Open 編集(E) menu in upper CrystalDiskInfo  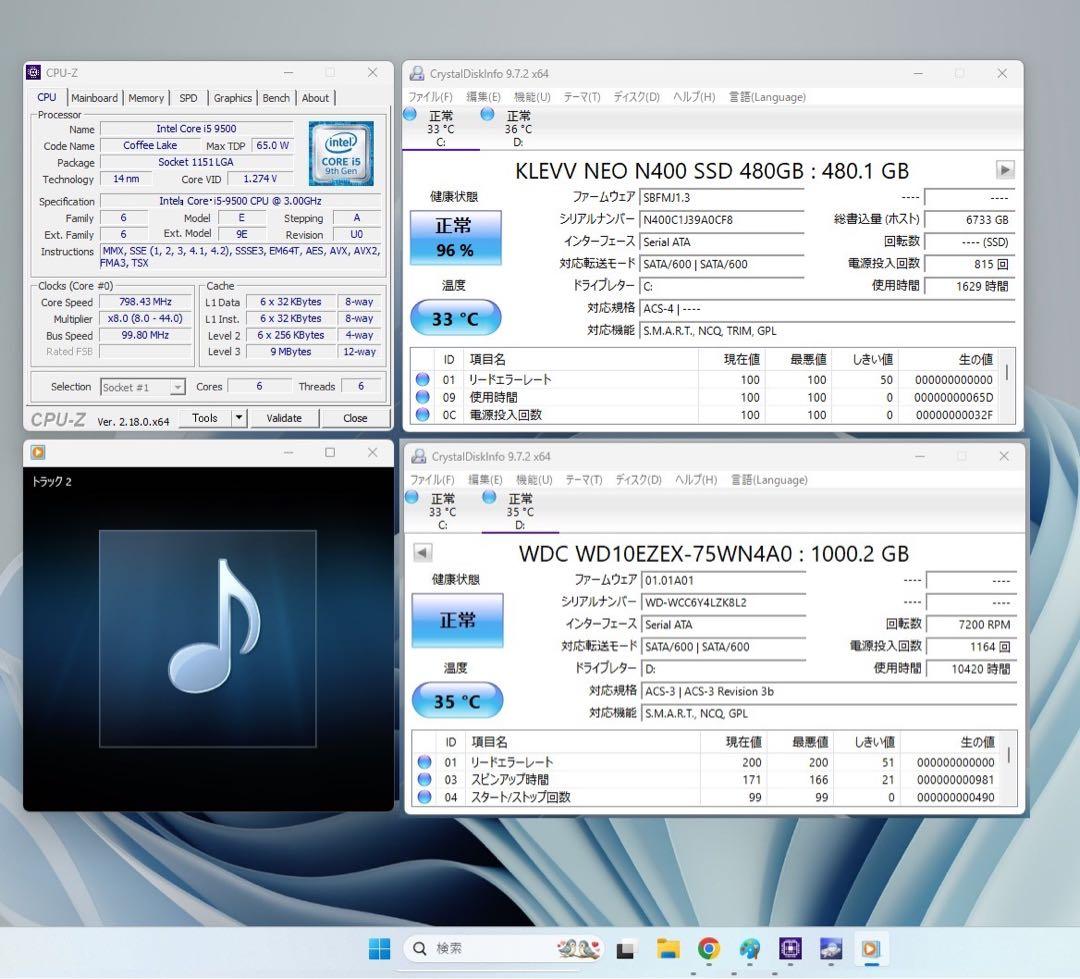[x=484, y=96]
